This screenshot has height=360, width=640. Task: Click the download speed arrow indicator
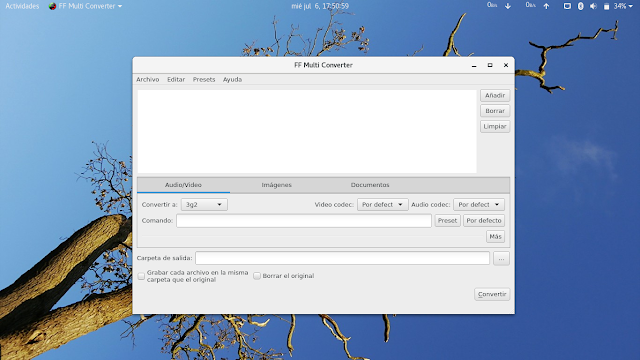point(508,6)
